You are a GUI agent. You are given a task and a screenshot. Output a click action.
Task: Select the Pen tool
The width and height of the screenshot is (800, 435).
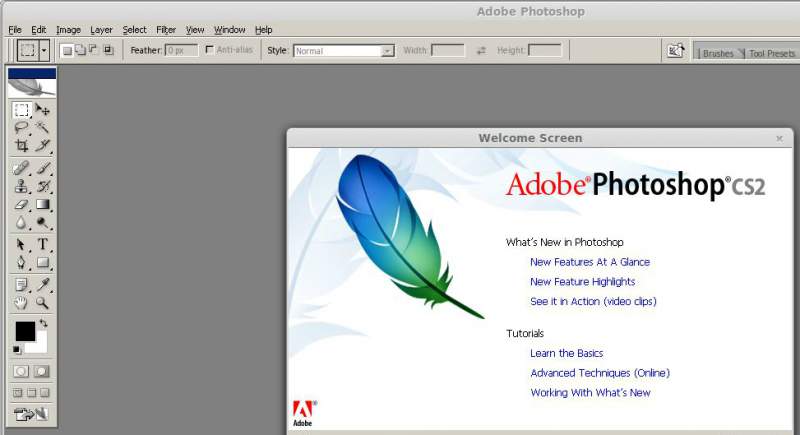click(21, 263)
